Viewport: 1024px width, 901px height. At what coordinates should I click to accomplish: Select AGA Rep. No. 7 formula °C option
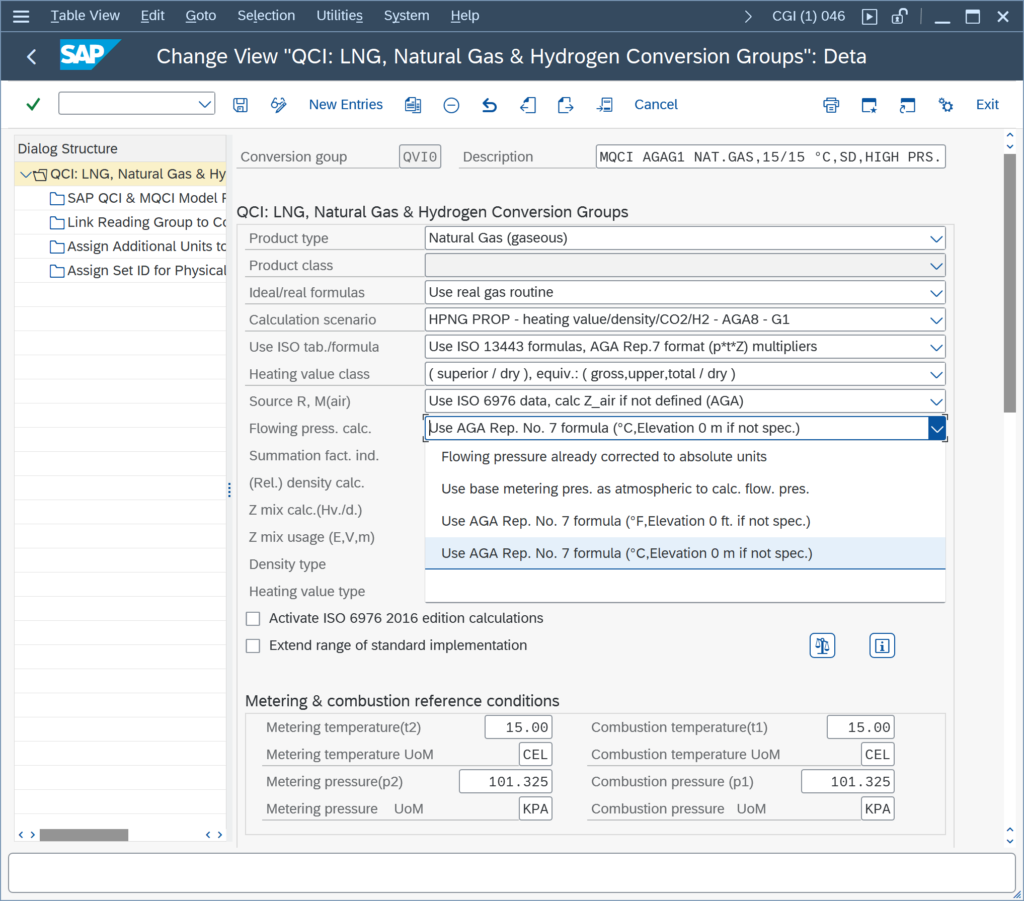pyautogui.click(x=685, y=553)
